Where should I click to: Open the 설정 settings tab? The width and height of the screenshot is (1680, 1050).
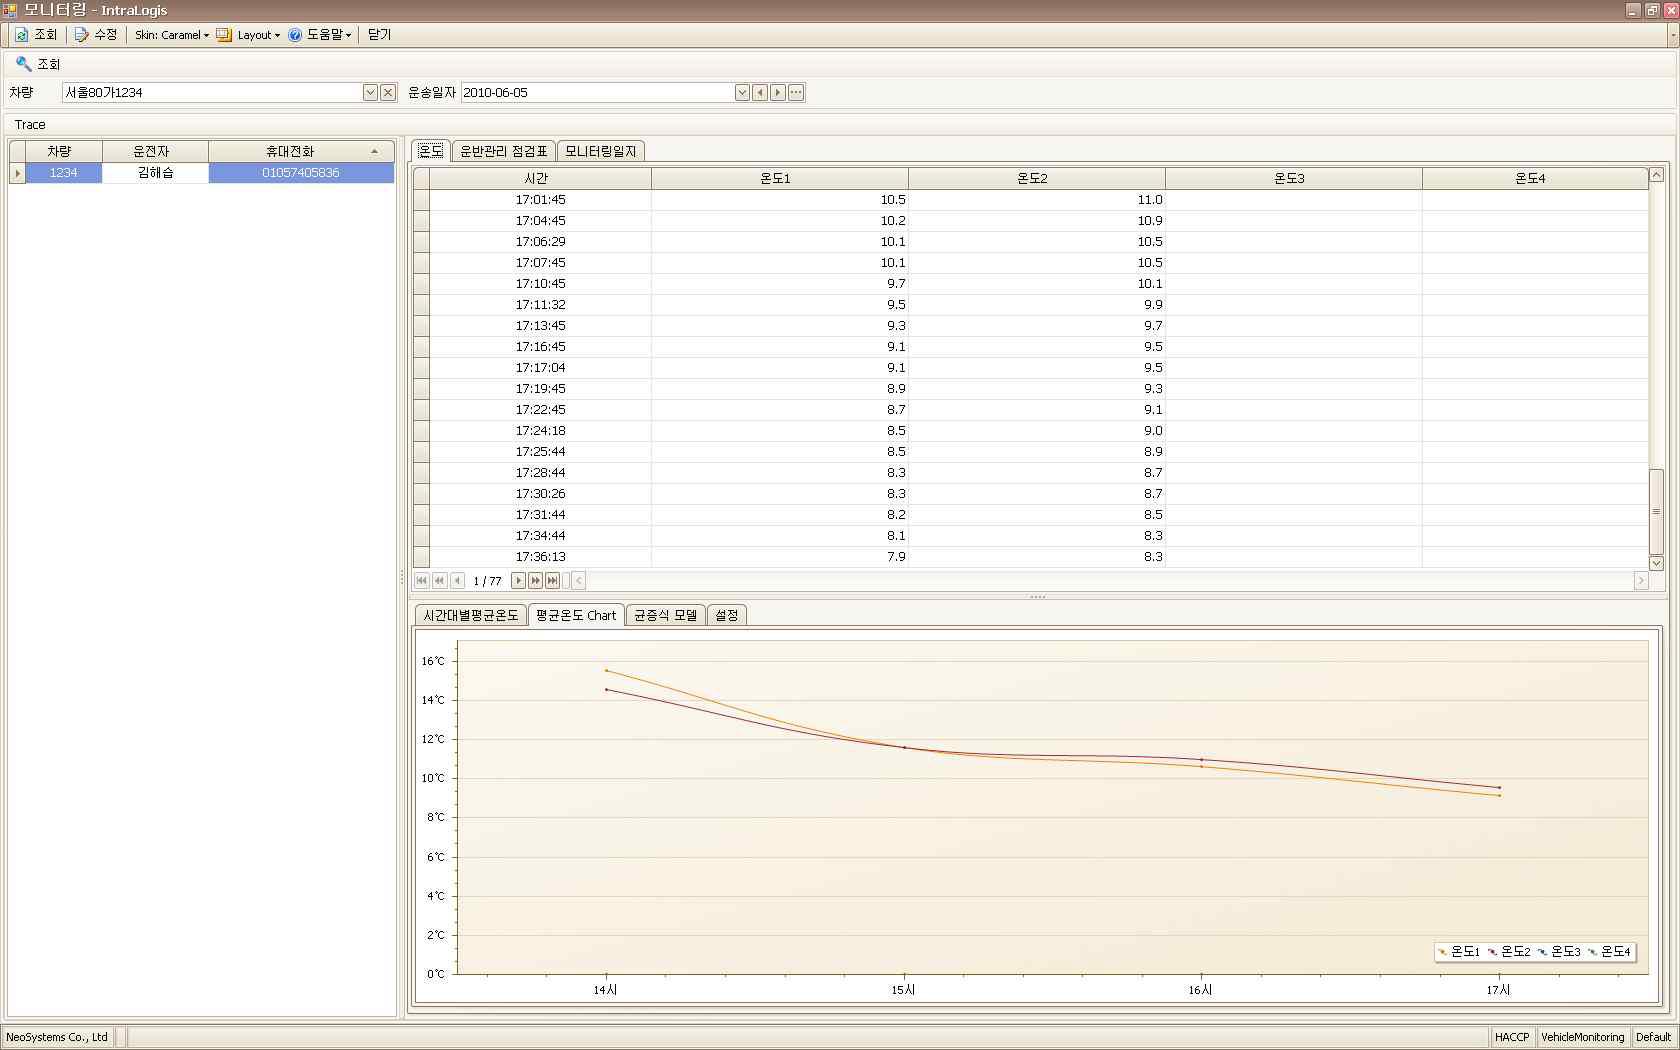pyautogui.click(x=727, y=615)
